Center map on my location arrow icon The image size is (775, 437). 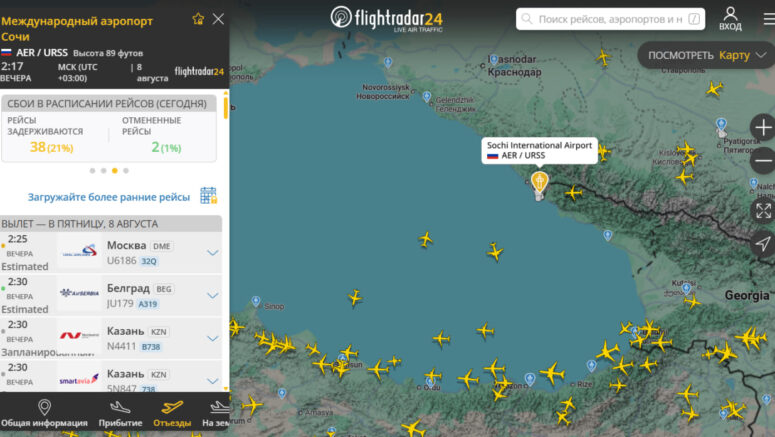(x=763, y=243)
